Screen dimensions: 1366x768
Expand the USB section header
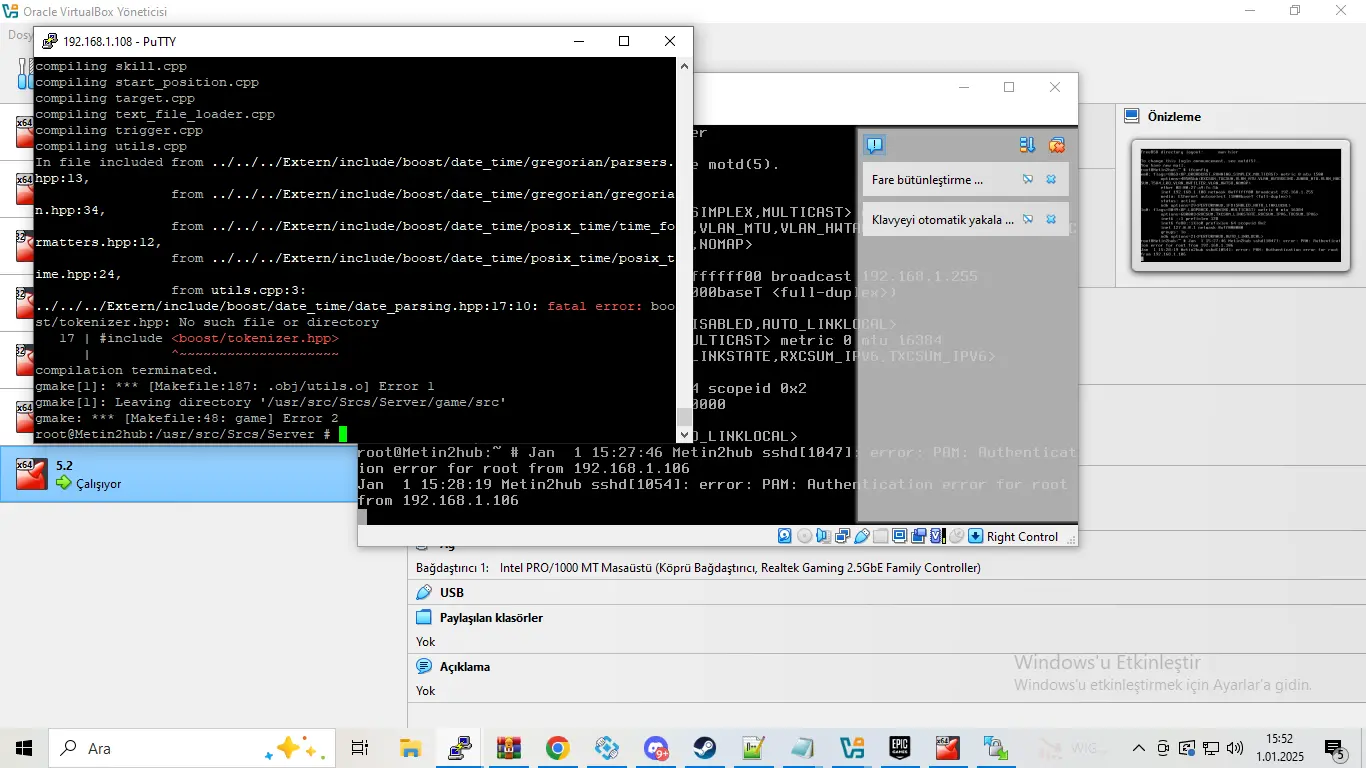tap(451, 593)
